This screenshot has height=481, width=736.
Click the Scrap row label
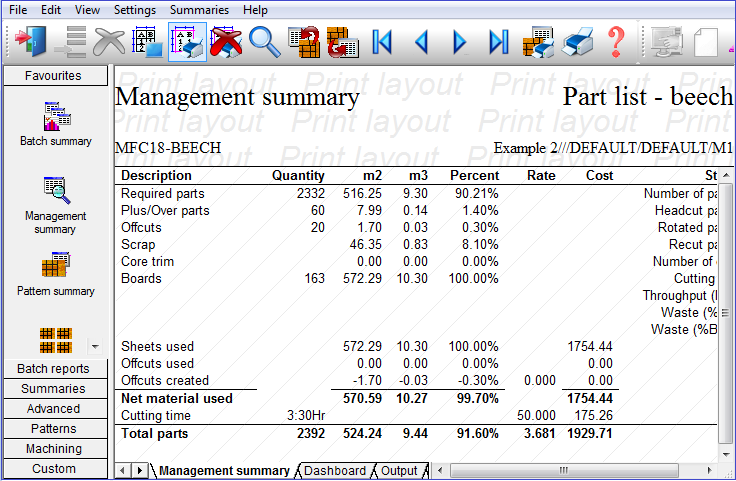(138, 244)
